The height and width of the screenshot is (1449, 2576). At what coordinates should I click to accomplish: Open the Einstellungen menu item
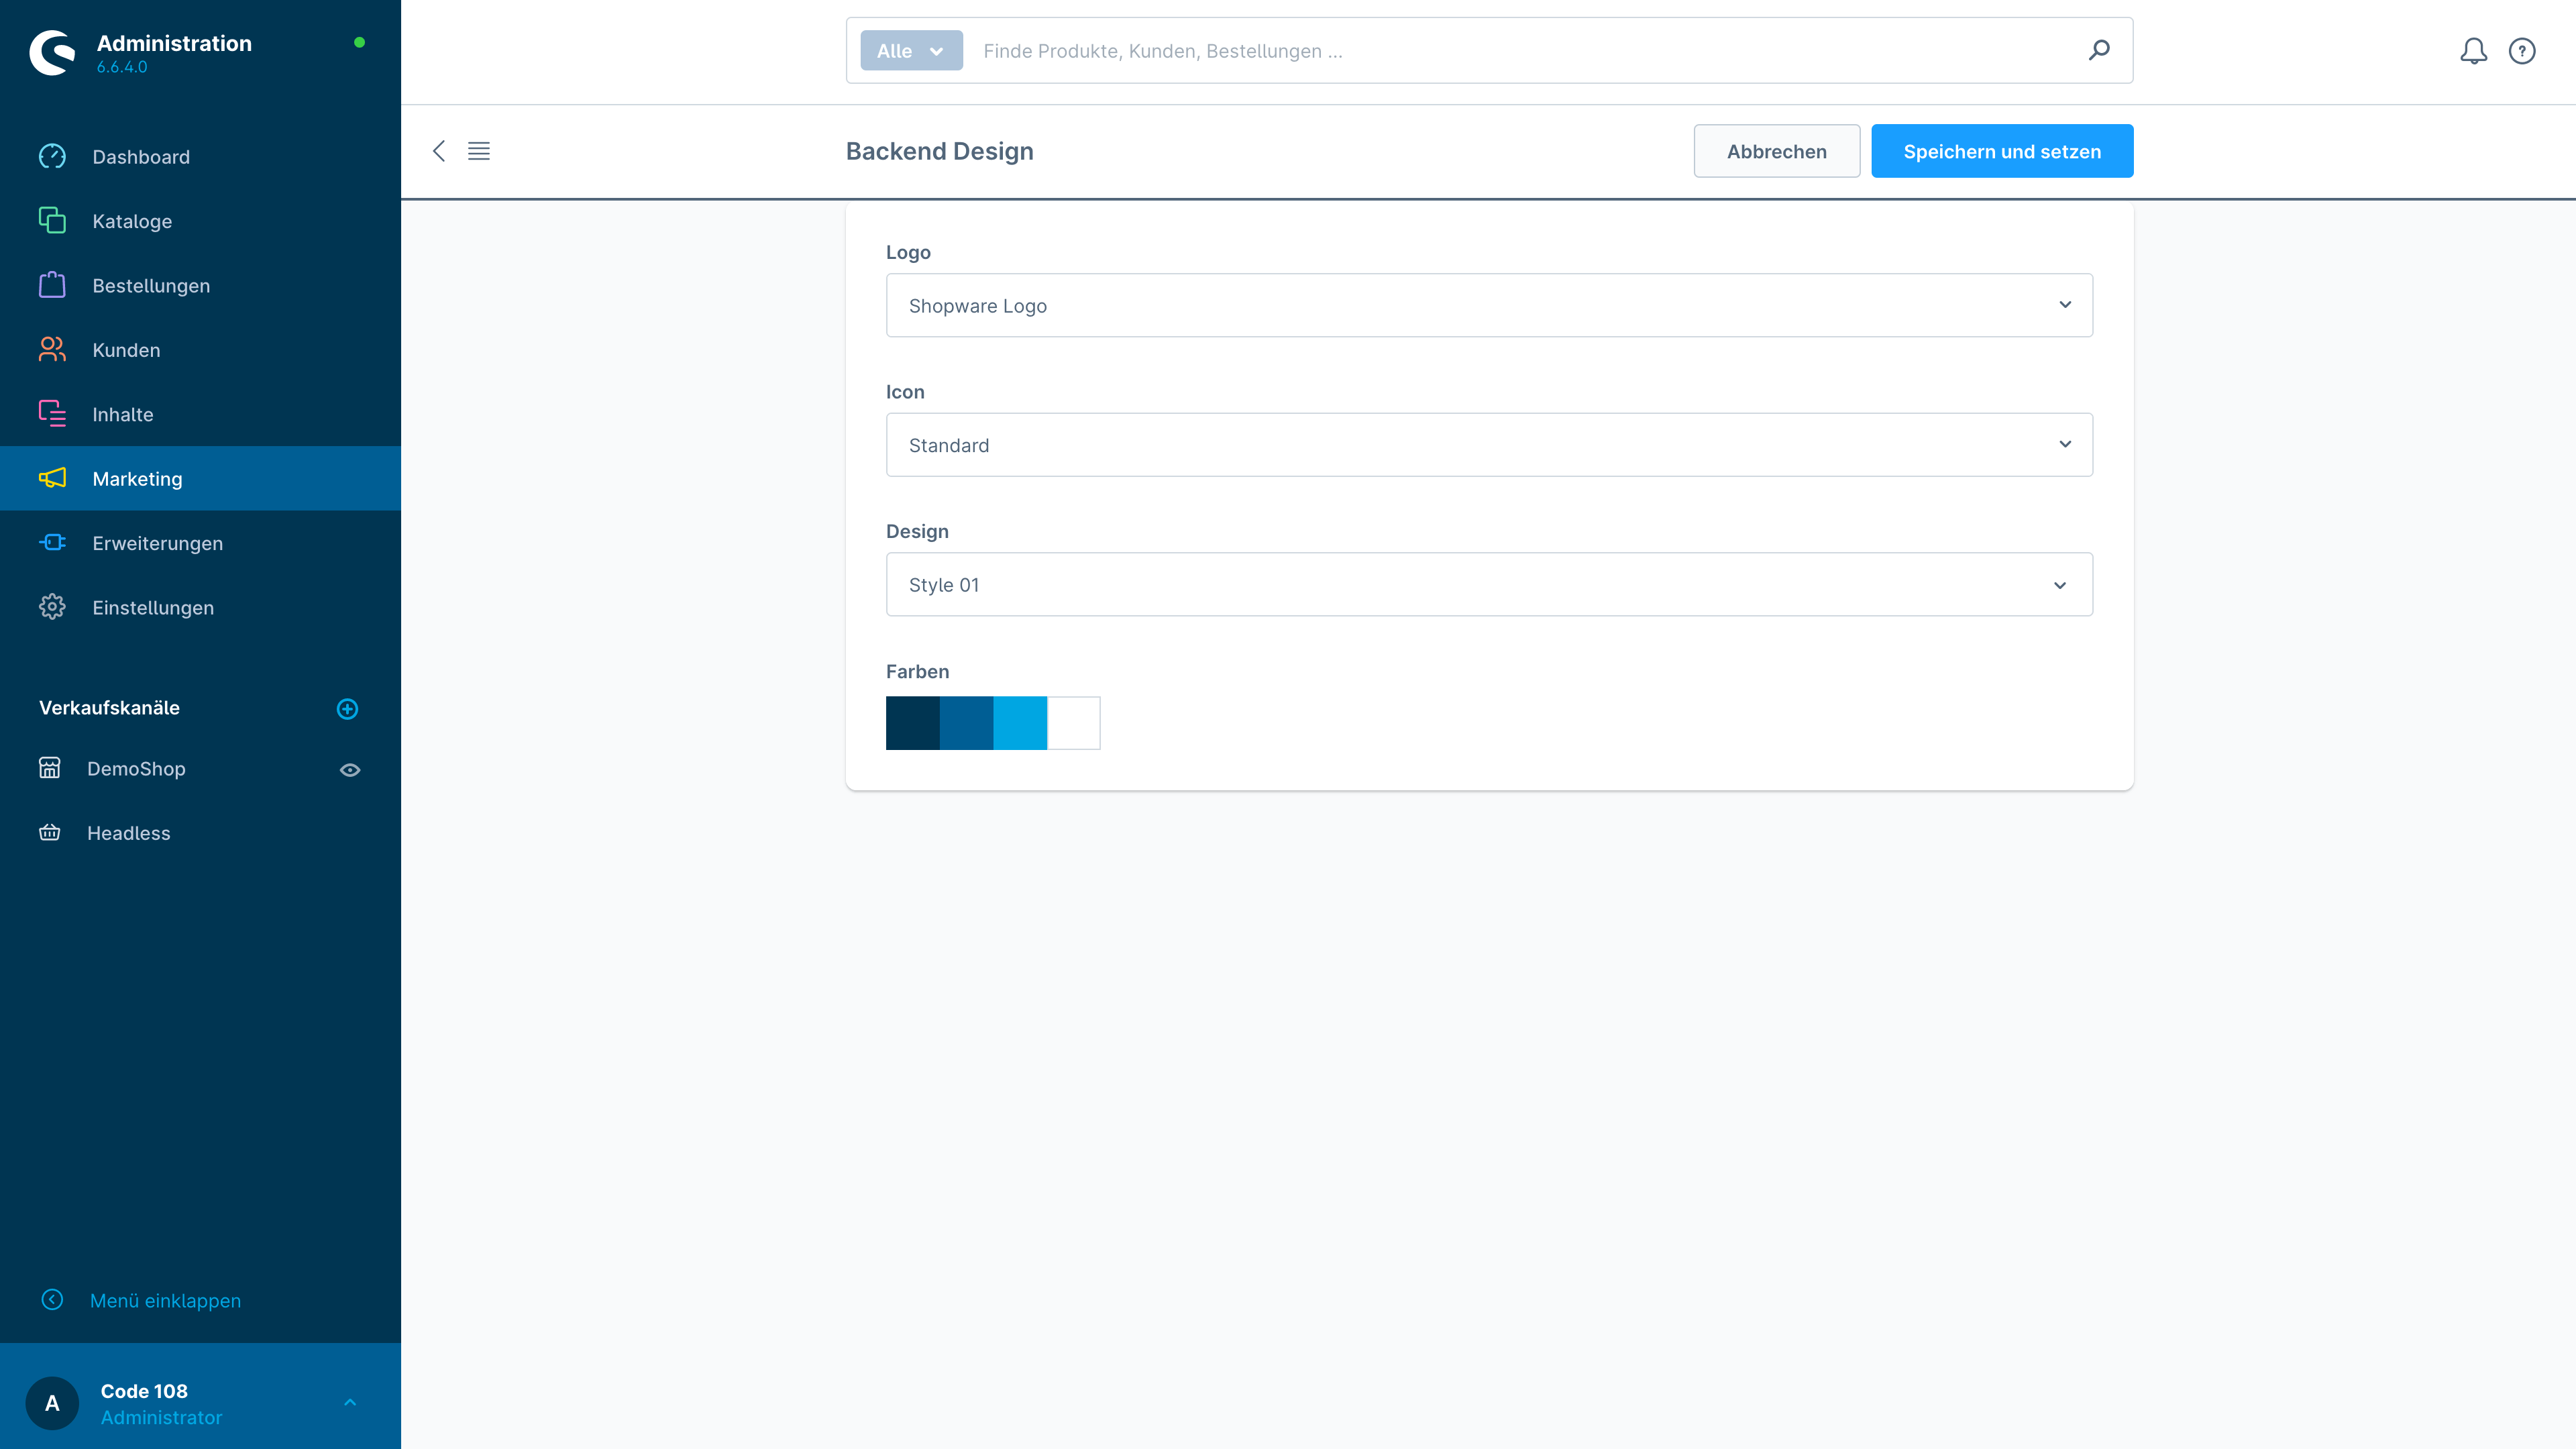tap(200, 607)
